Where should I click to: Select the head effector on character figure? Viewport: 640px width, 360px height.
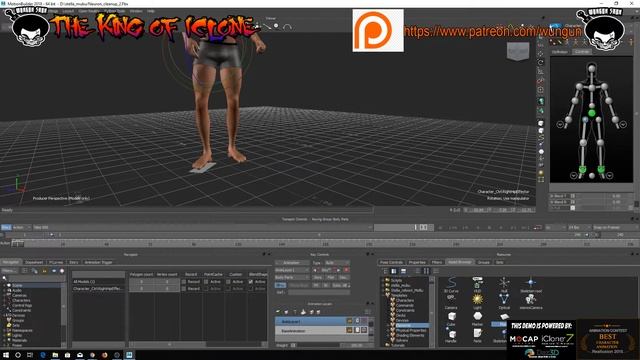591,68
